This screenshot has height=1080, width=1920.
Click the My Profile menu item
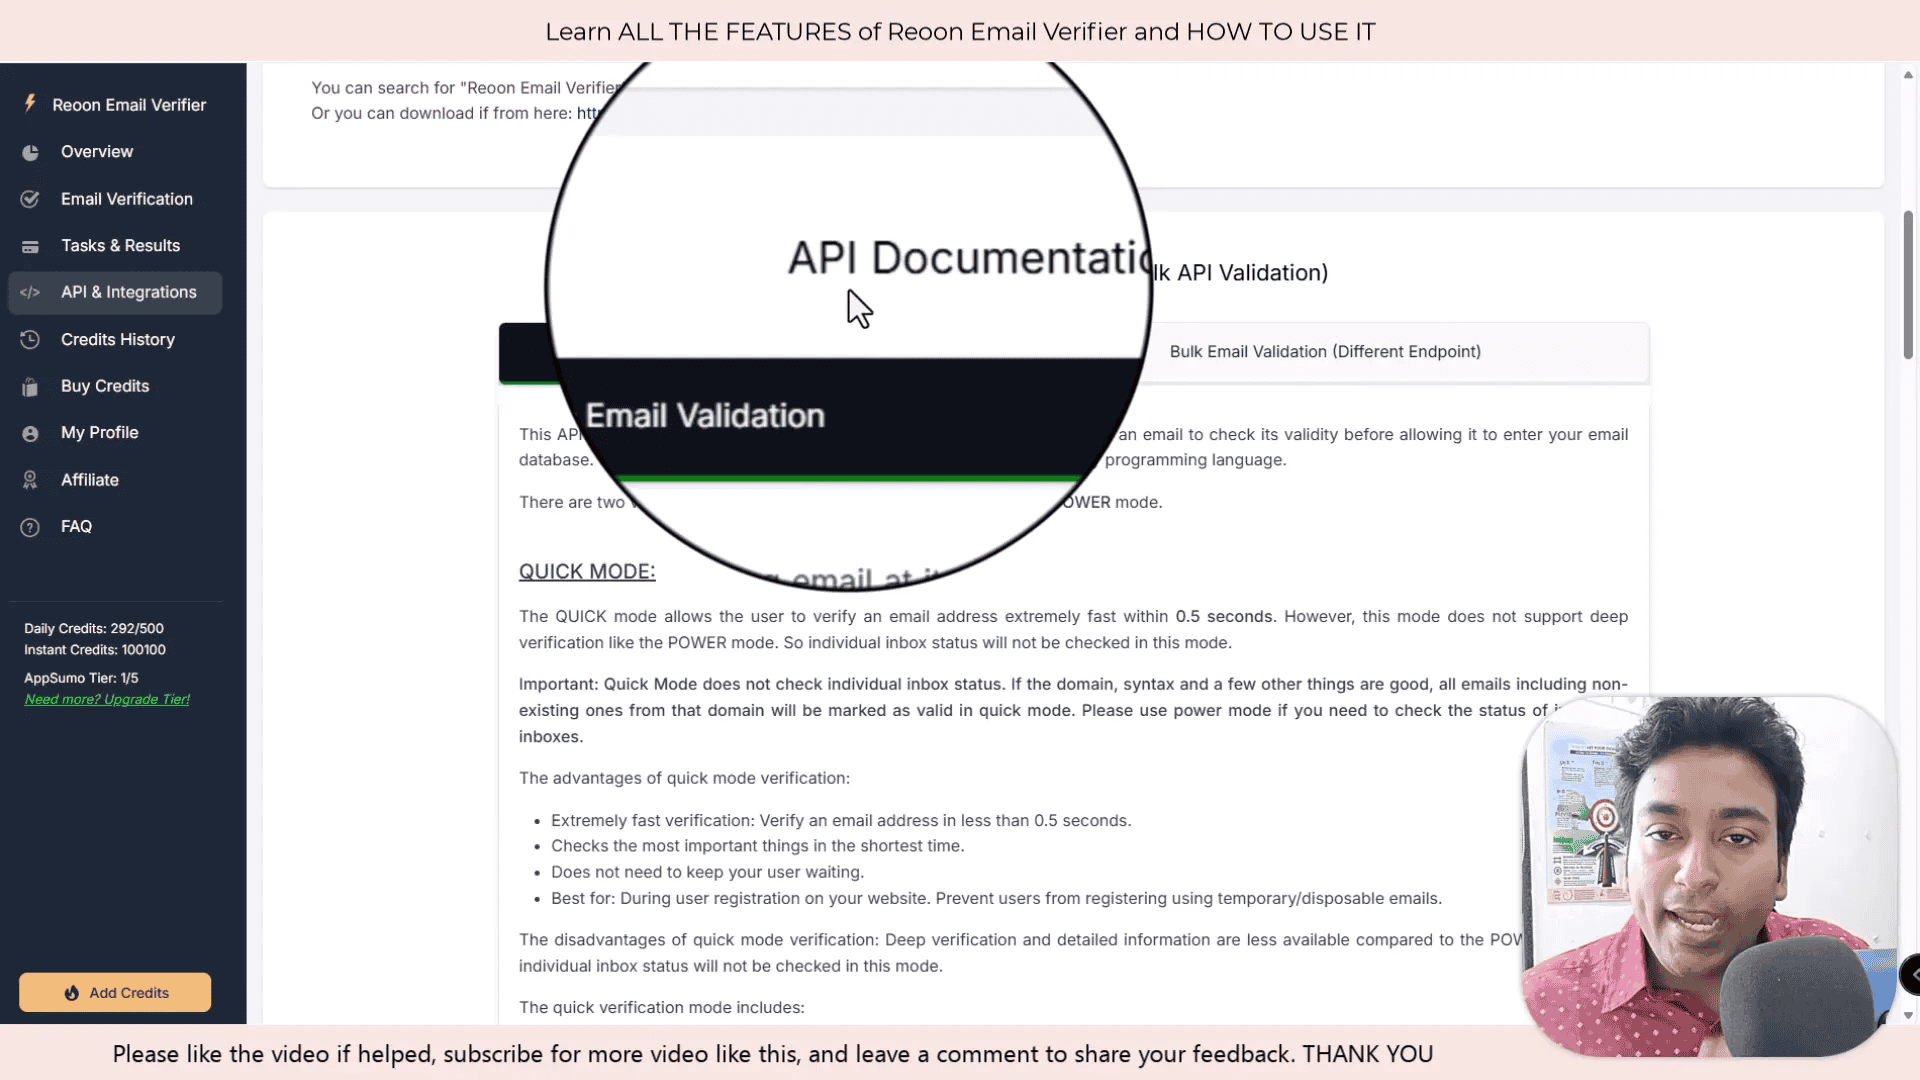[99, 431]
